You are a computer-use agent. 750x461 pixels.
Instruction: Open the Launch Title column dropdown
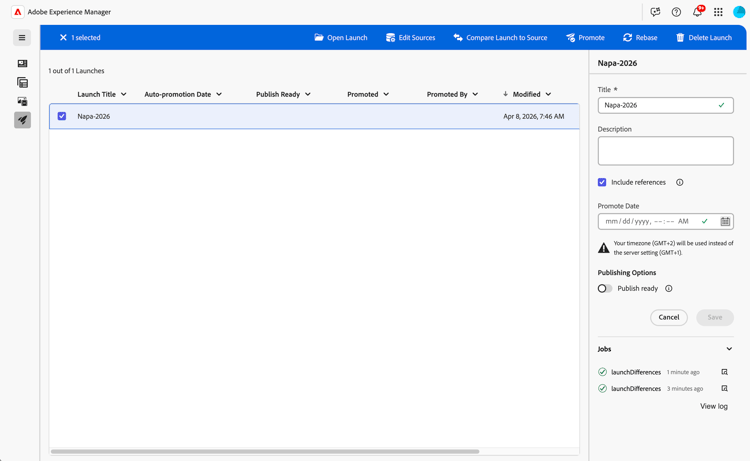pyautogui.click(x=123, y=94)
